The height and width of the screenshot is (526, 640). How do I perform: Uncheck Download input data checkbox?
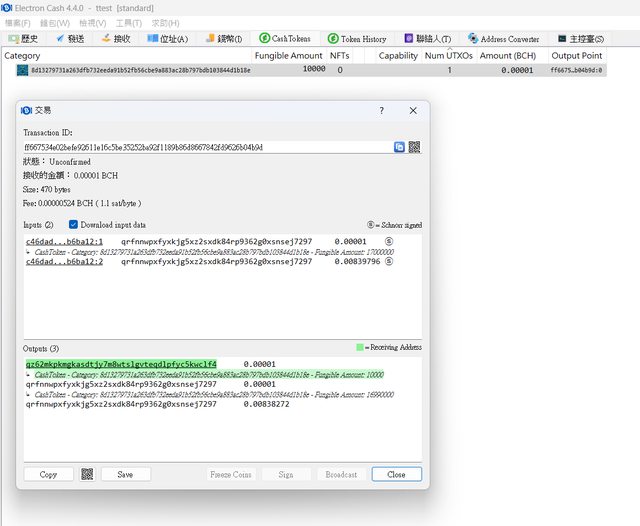point(74,225)
